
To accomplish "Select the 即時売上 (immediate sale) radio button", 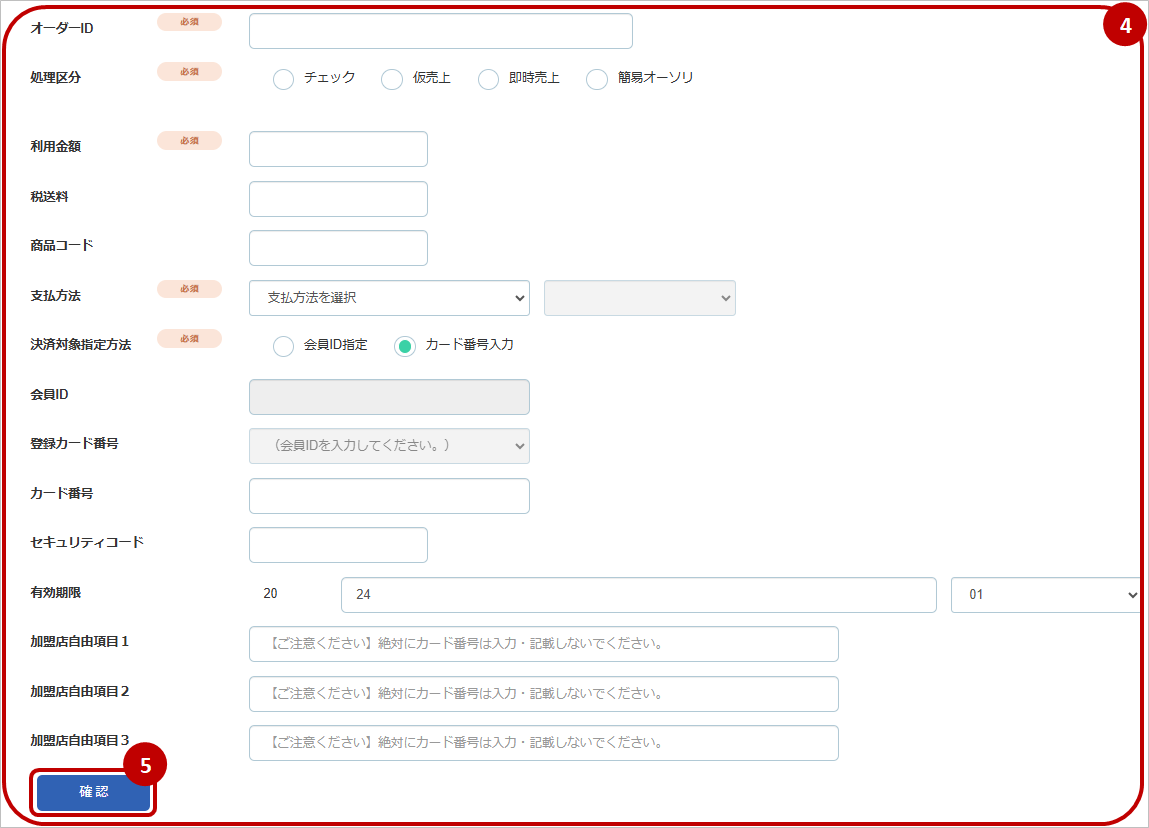I will pos(488,78).
